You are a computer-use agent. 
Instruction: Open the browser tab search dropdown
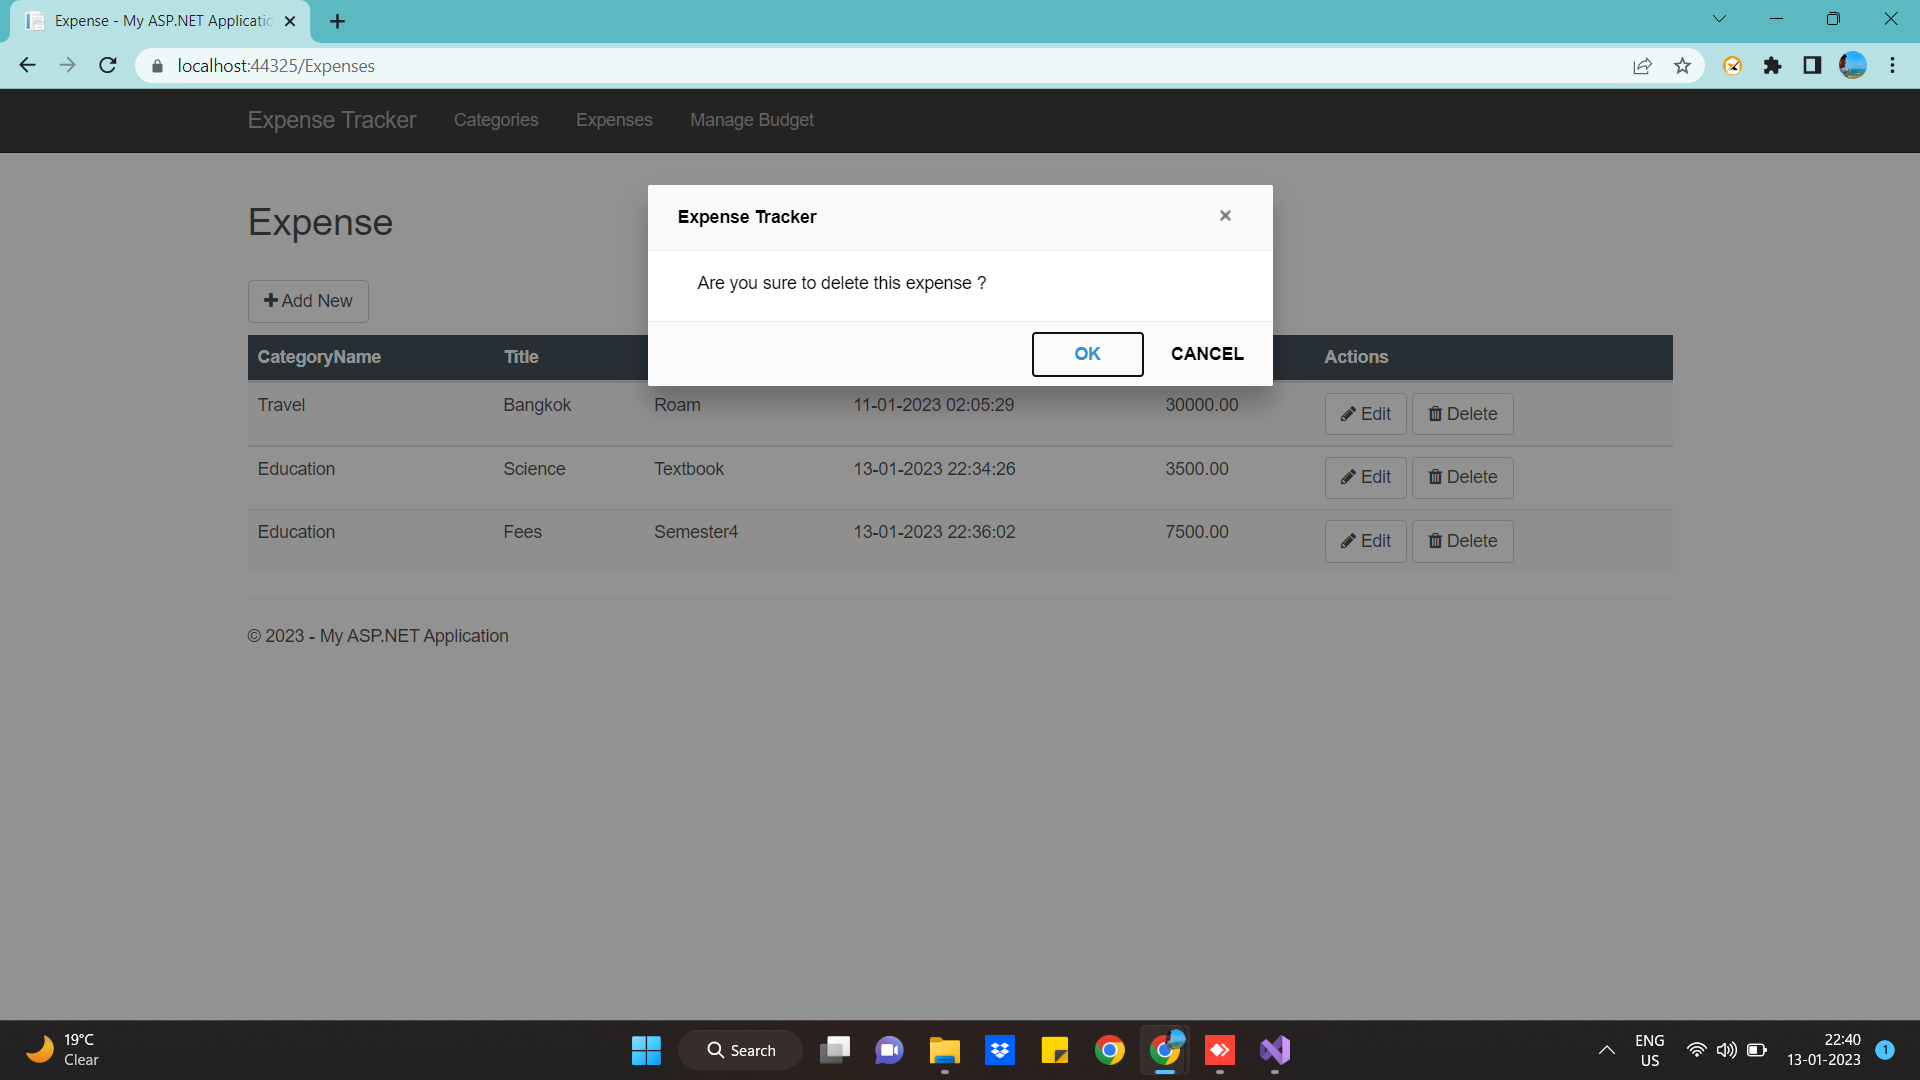click(x=1720, y=18)
